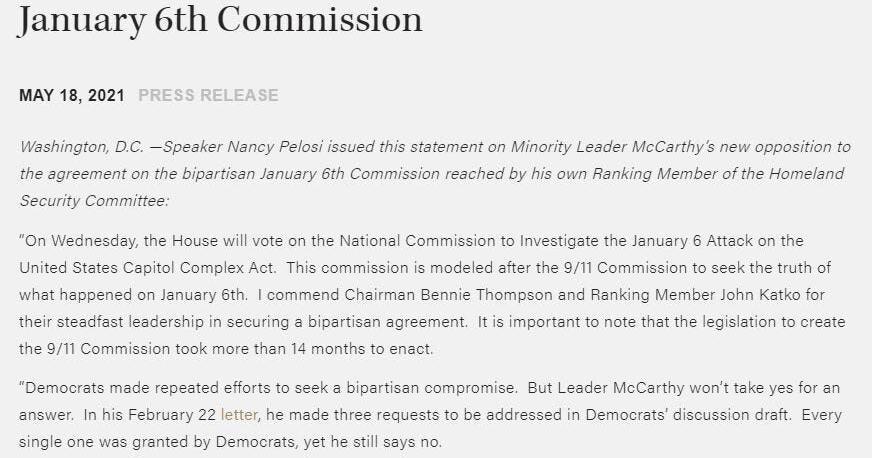This screenshot has height=458, width=872.
Task: Click the PRESS RELEASE category label
Action: [x=209, y=95]
